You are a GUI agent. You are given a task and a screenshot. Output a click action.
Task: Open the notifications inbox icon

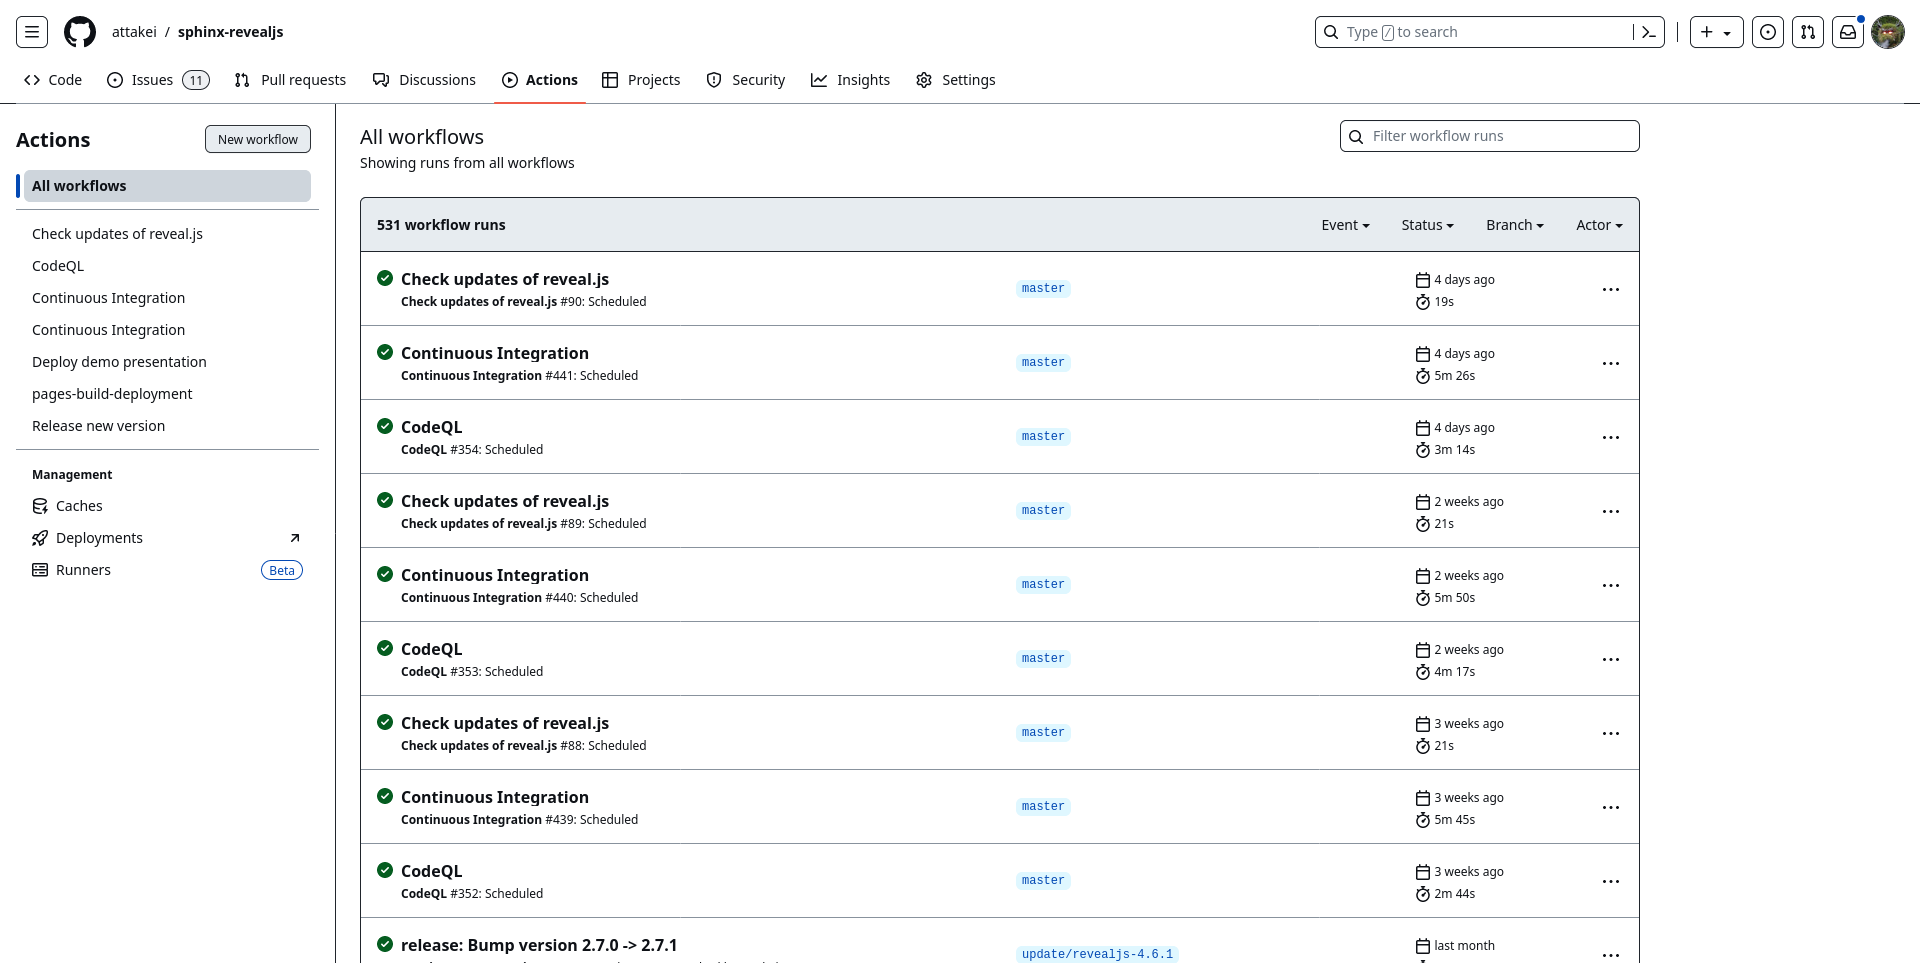pos(1848,32)
